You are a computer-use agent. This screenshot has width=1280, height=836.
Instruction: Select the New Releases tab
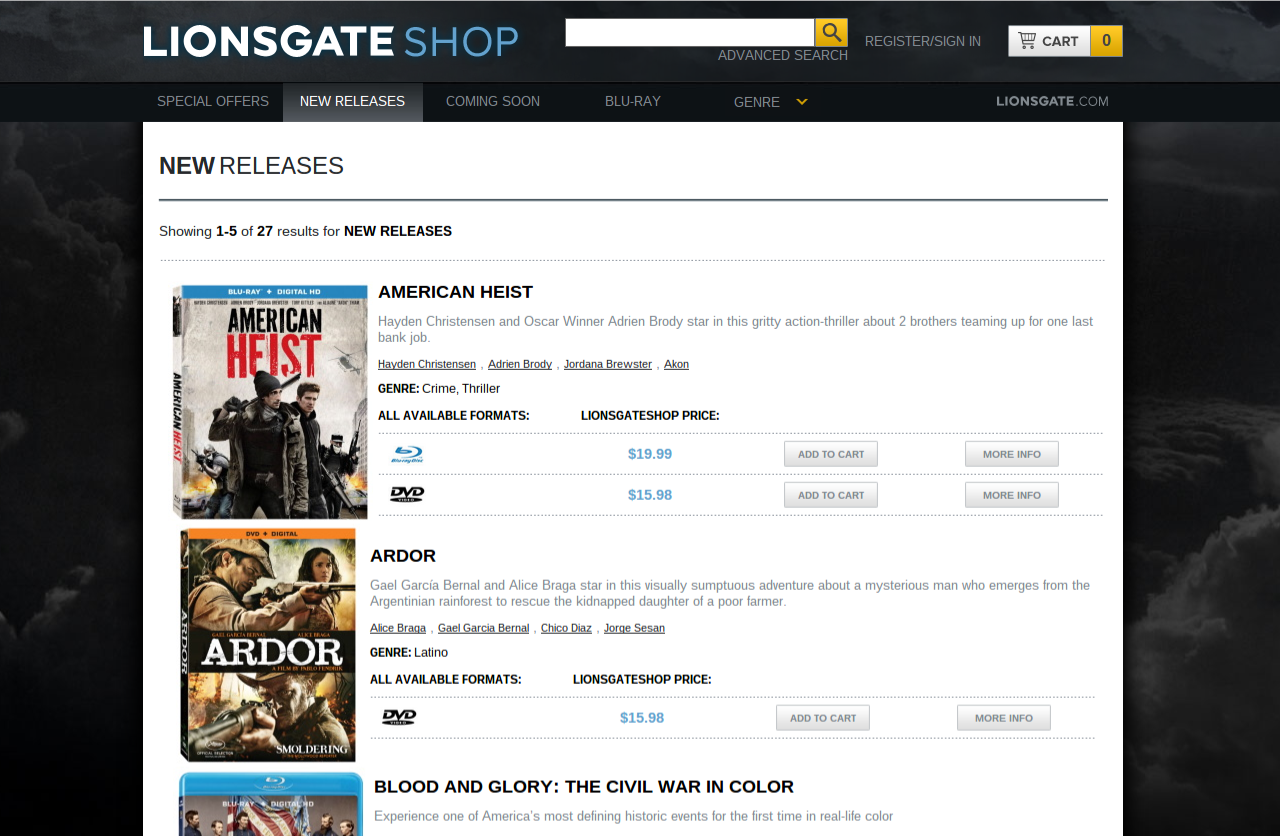pyautogui.click(x=352, y=102)
